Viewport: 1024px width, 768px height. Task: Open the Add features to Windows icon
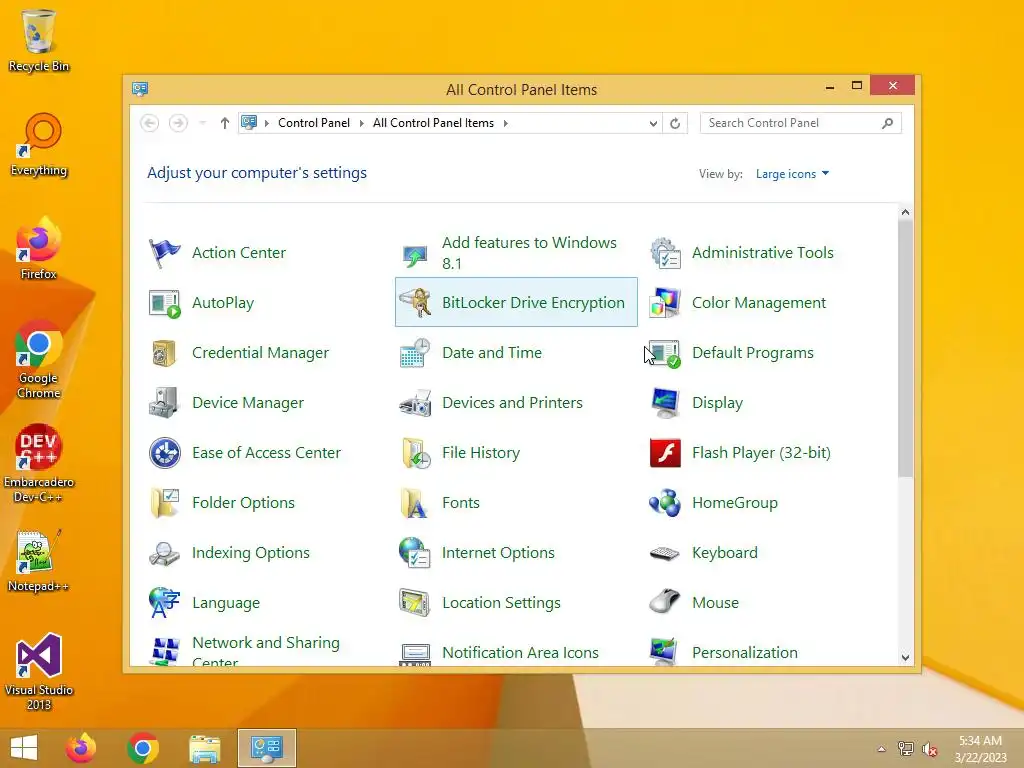415,255
